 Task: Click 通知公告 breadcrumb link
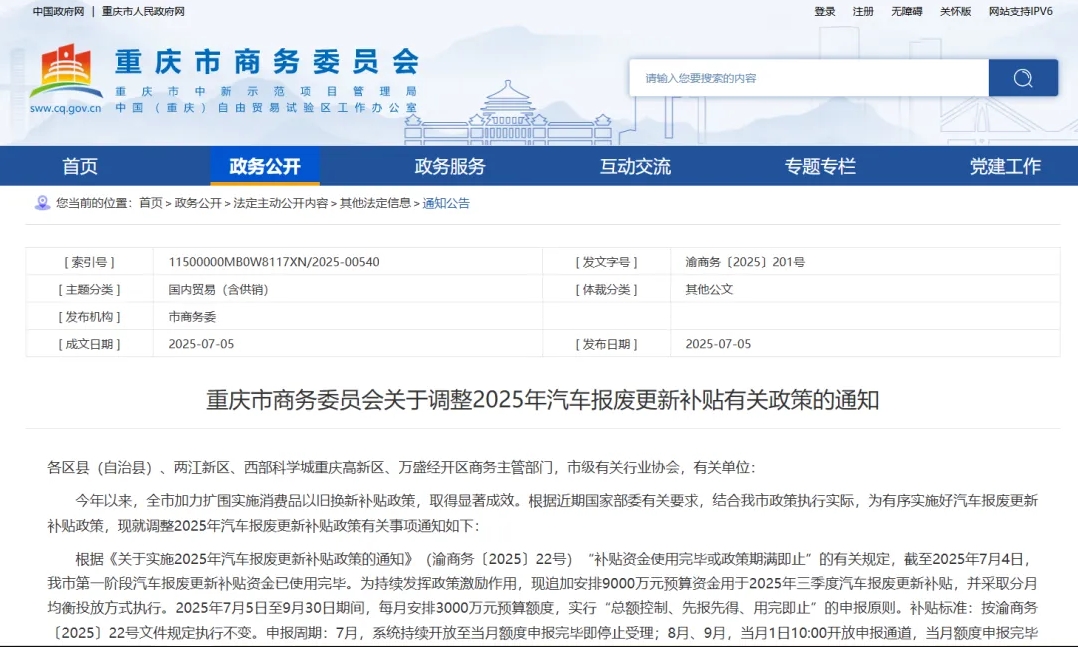tap(446, 203)
